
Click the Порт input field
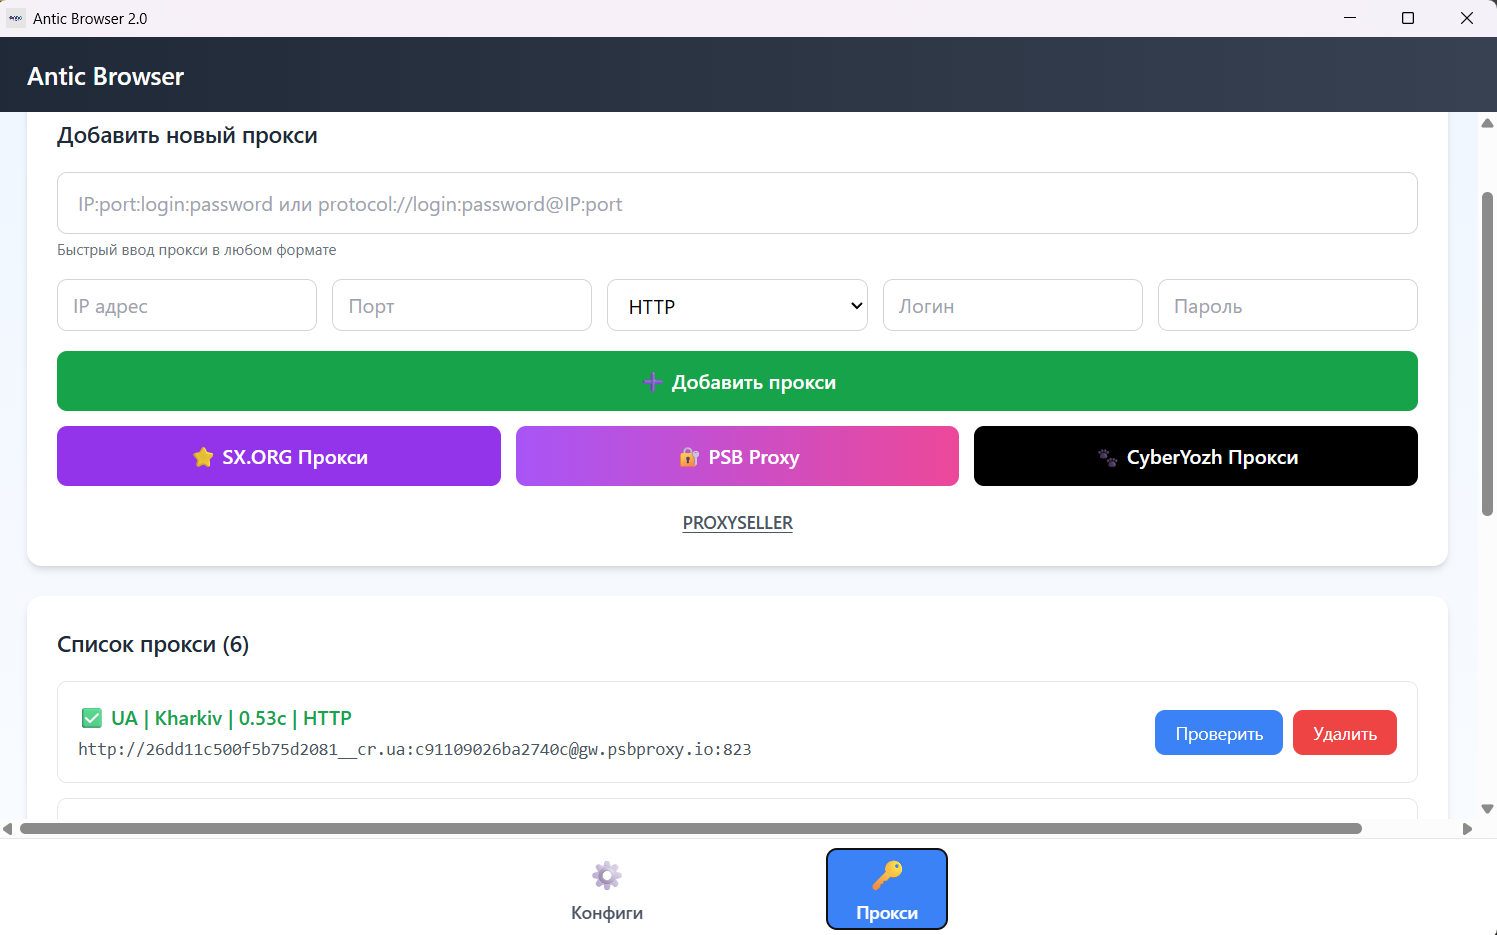coord(462,306)
